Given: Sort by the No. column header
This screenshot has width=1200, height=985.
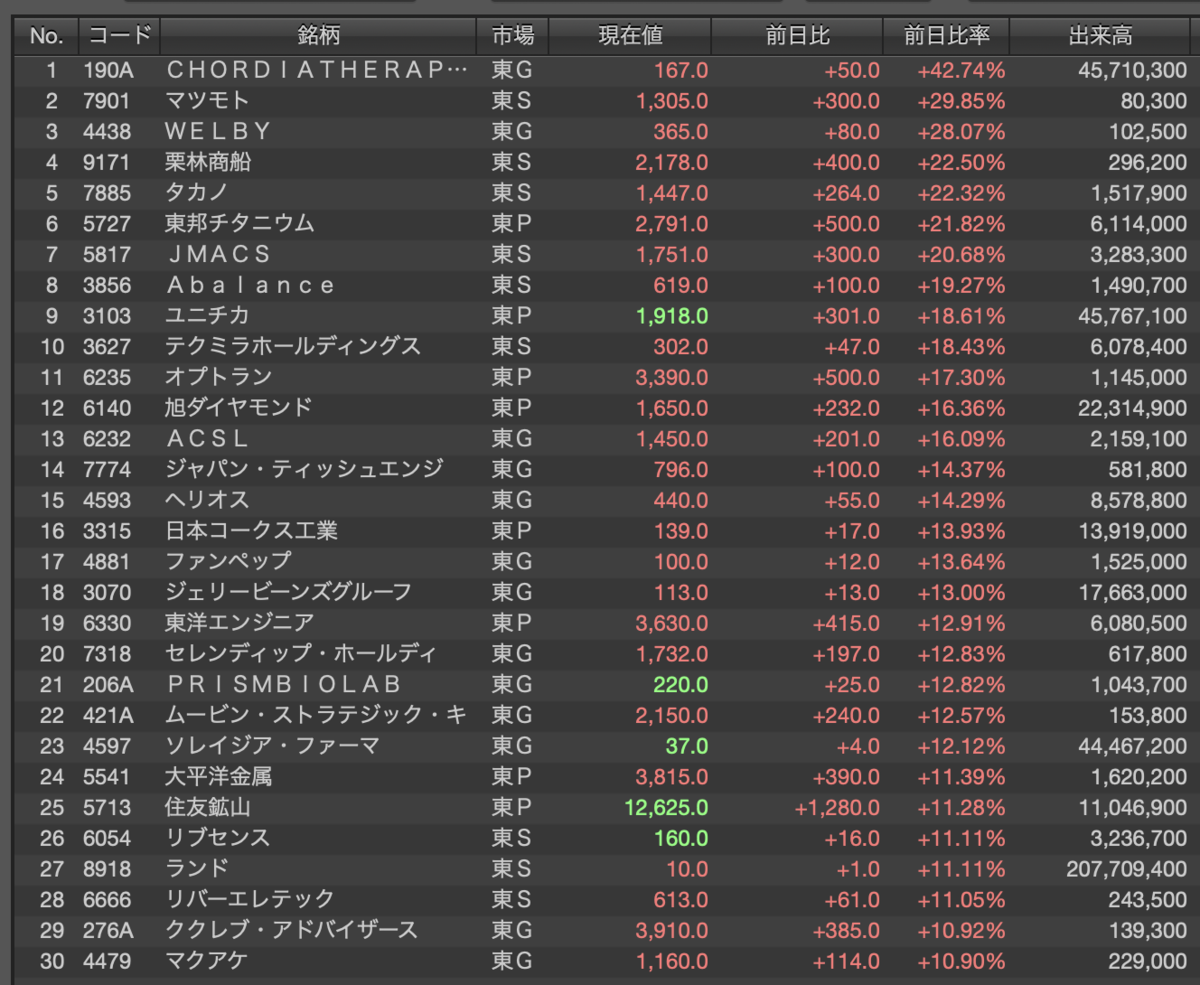Looking at the screenshot, I should click(x=46, y=36).
